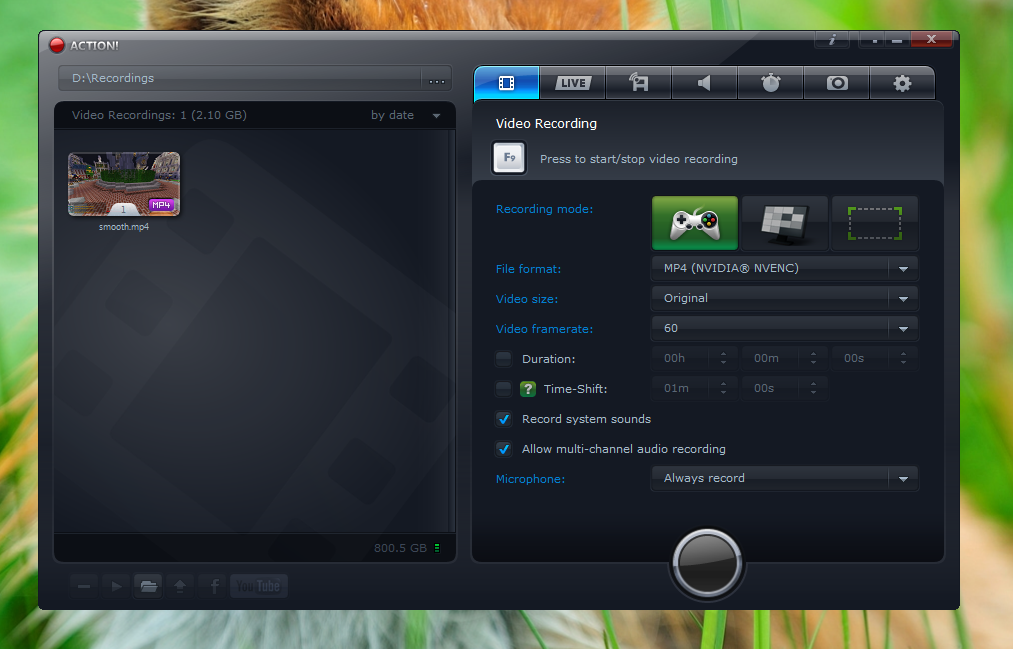Viewport: 1013px width, 649px height.
Task: Browse recordings folder with the ... button
Action: coord(437,79)
